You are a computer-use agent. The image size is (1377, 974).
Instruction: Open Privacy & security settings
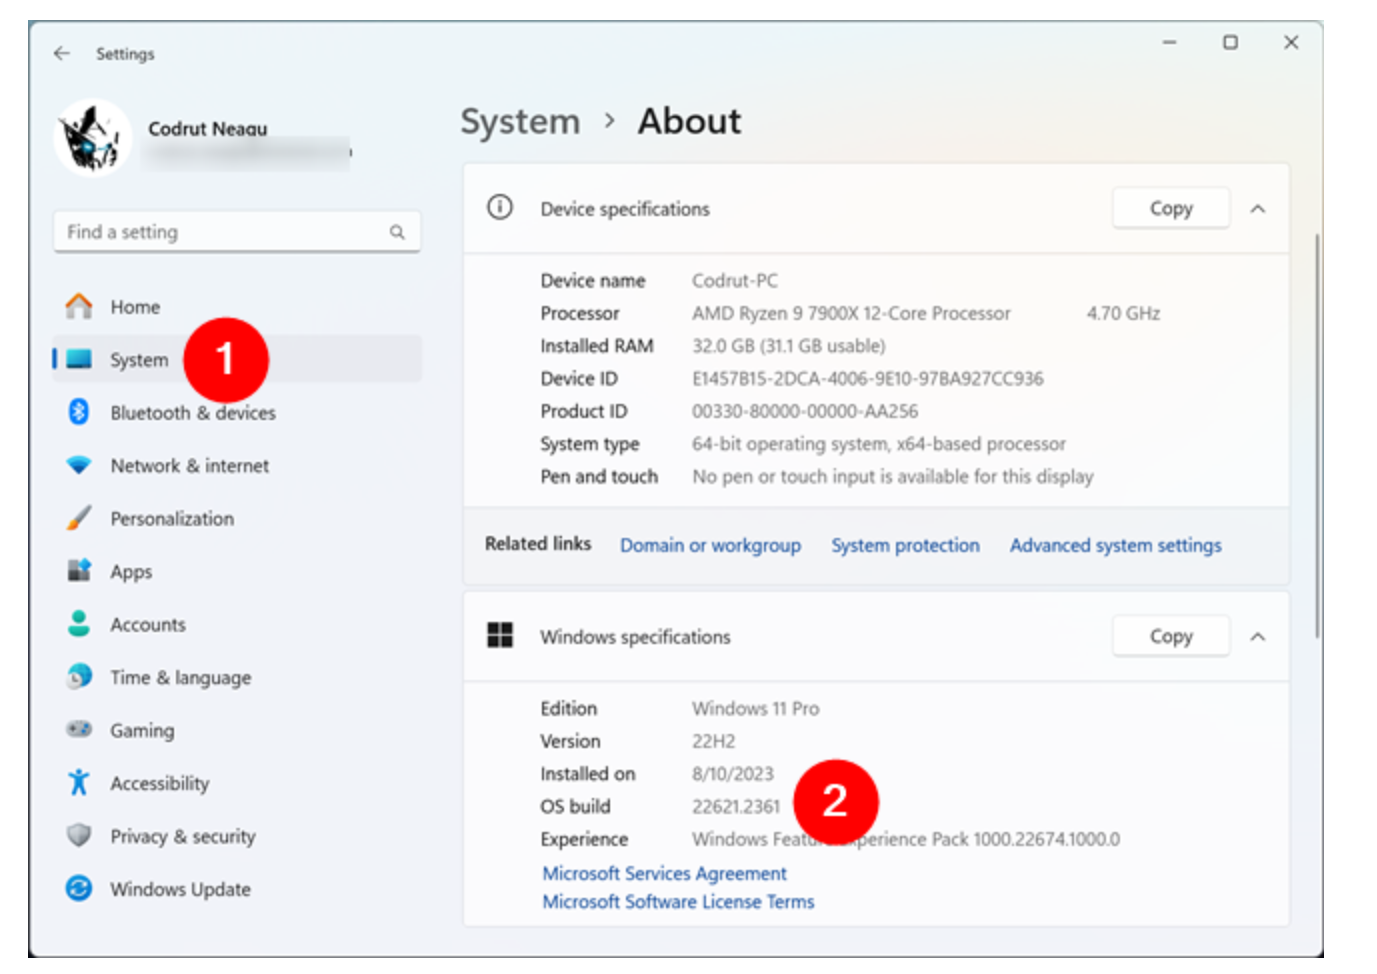coord(237,836)
